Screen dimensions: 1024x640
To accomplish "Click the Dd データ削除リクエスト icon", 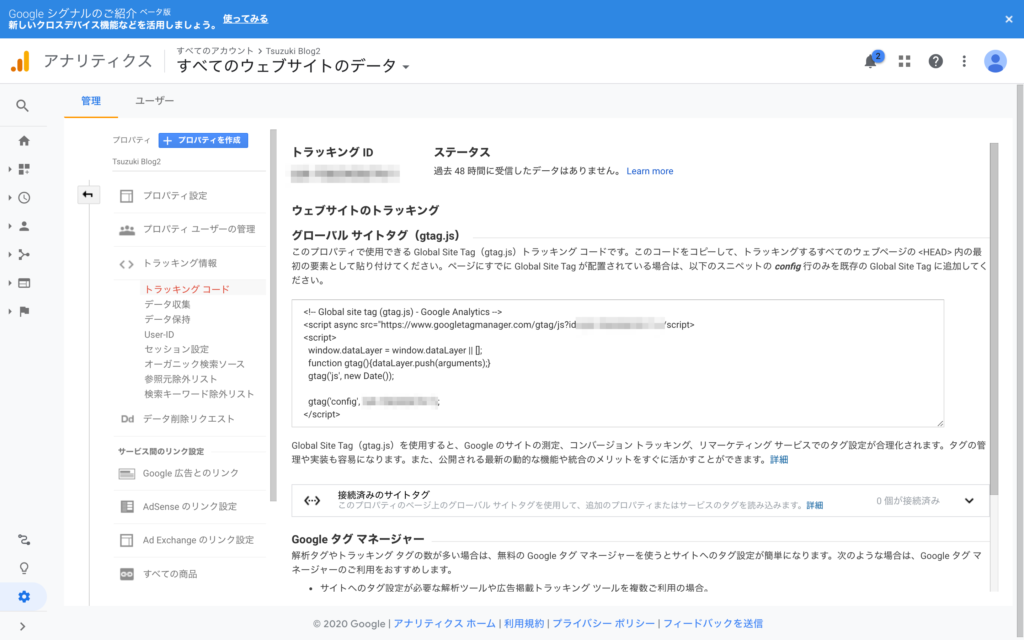I will point(127,419).
